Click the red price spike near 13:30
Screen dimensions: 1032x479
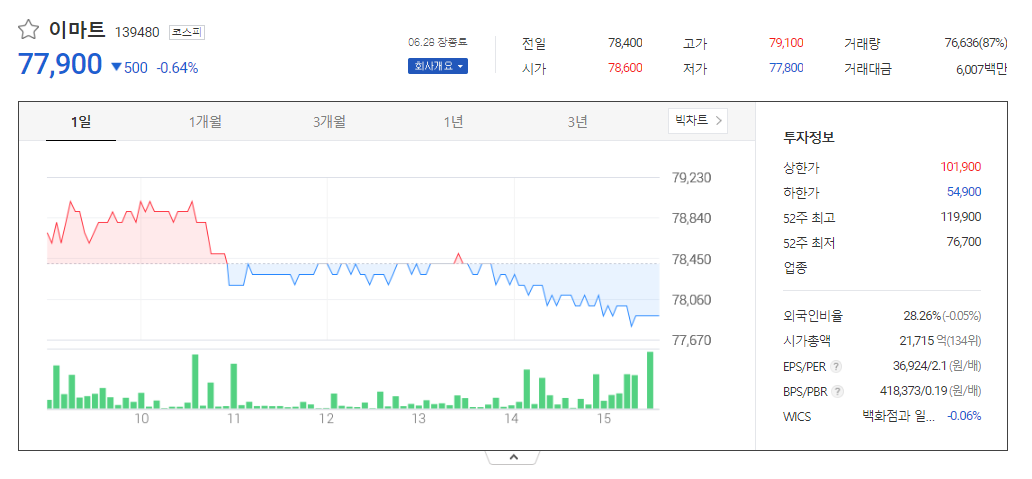point(459,258)
